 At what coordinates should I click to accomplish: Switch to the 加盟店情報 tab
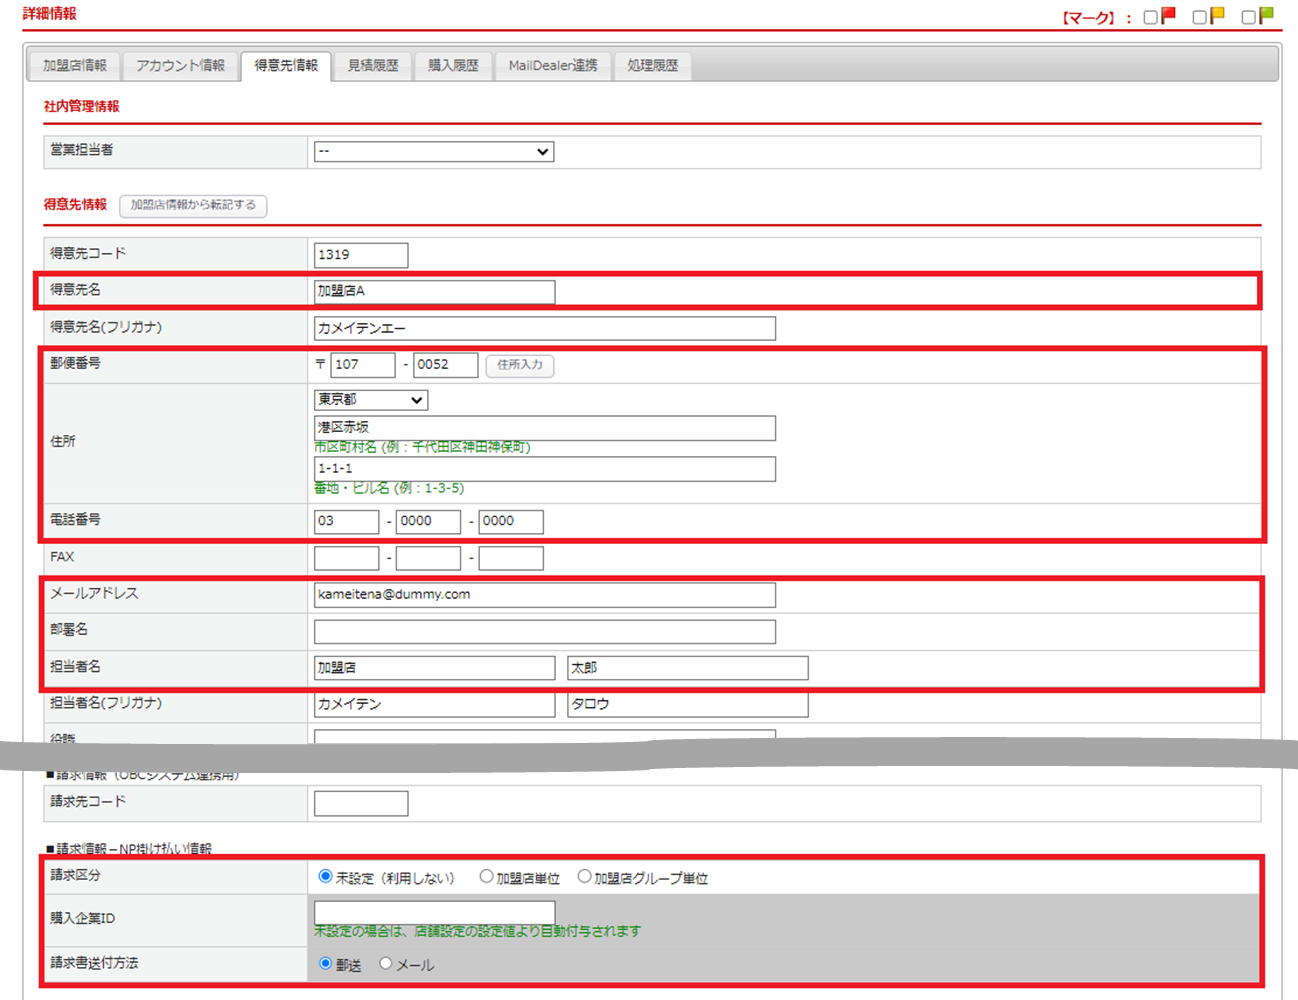pyautogui.click(x=75, y=66)
